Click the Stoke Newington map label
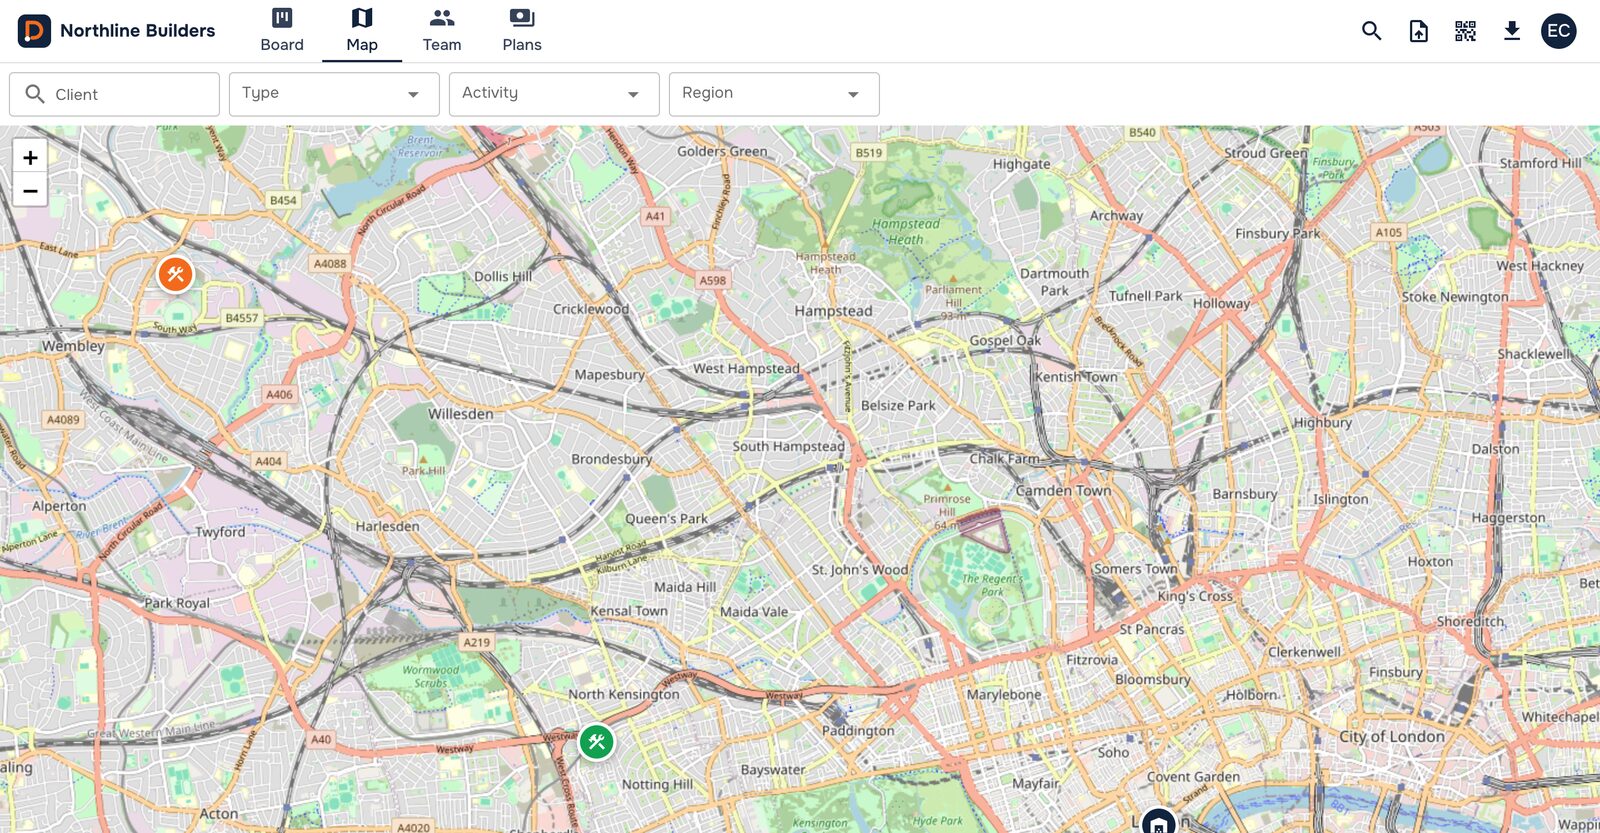 pos(1455,297)
